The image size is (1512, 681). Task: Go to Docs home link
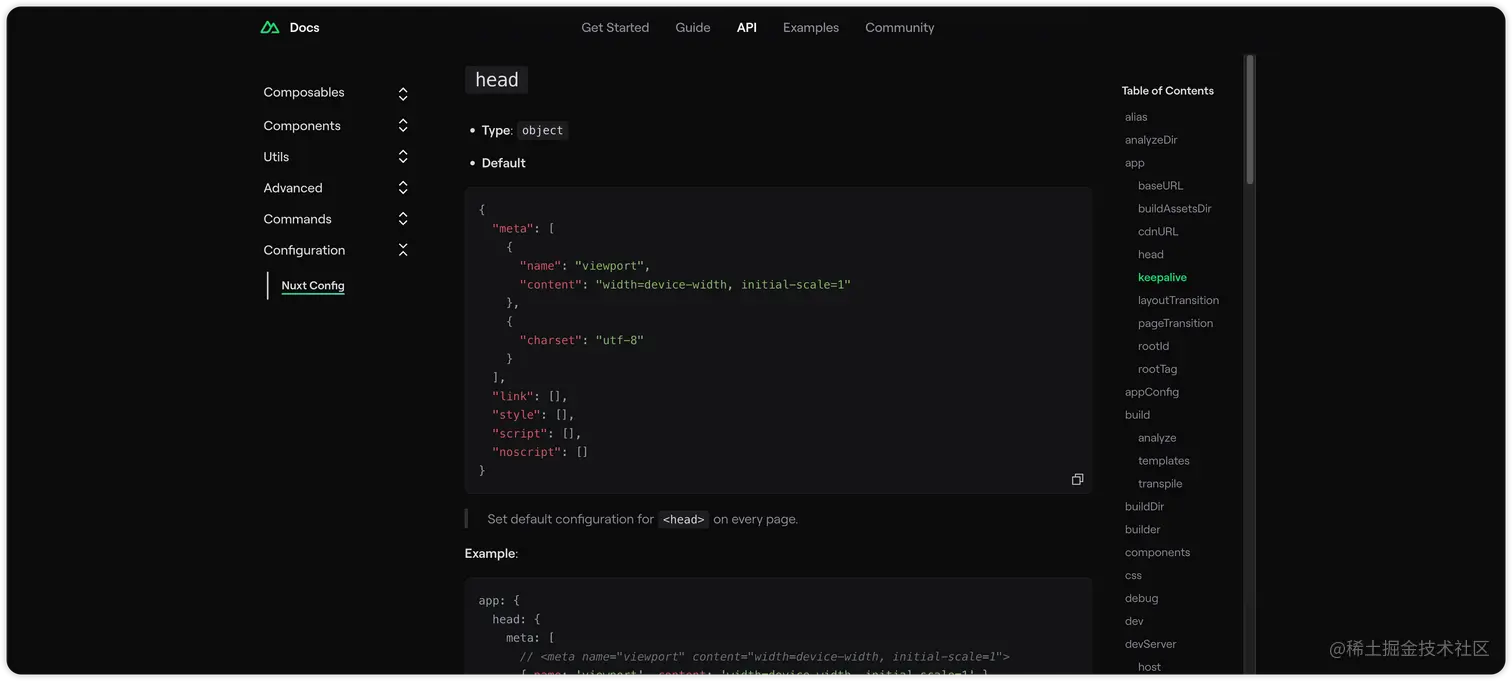[x=304, y=28]
